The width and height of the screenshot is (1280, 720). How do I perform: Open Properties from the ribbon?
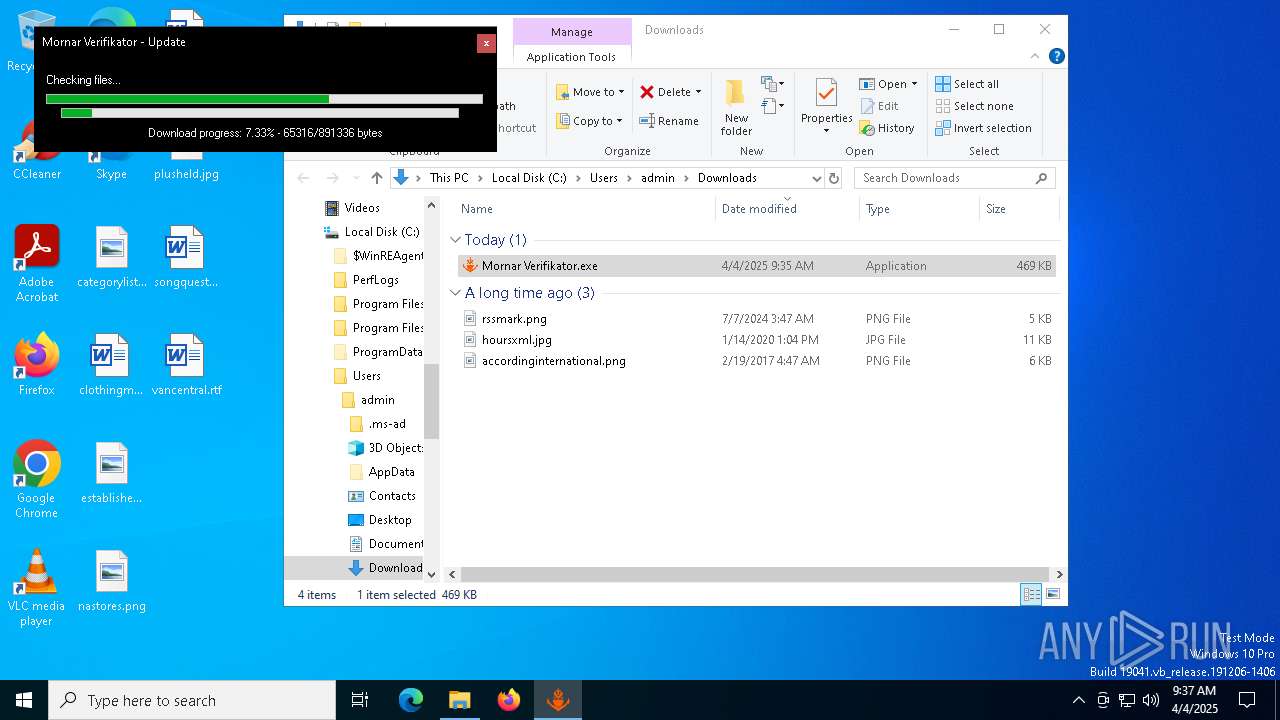[x=826, y=107]
